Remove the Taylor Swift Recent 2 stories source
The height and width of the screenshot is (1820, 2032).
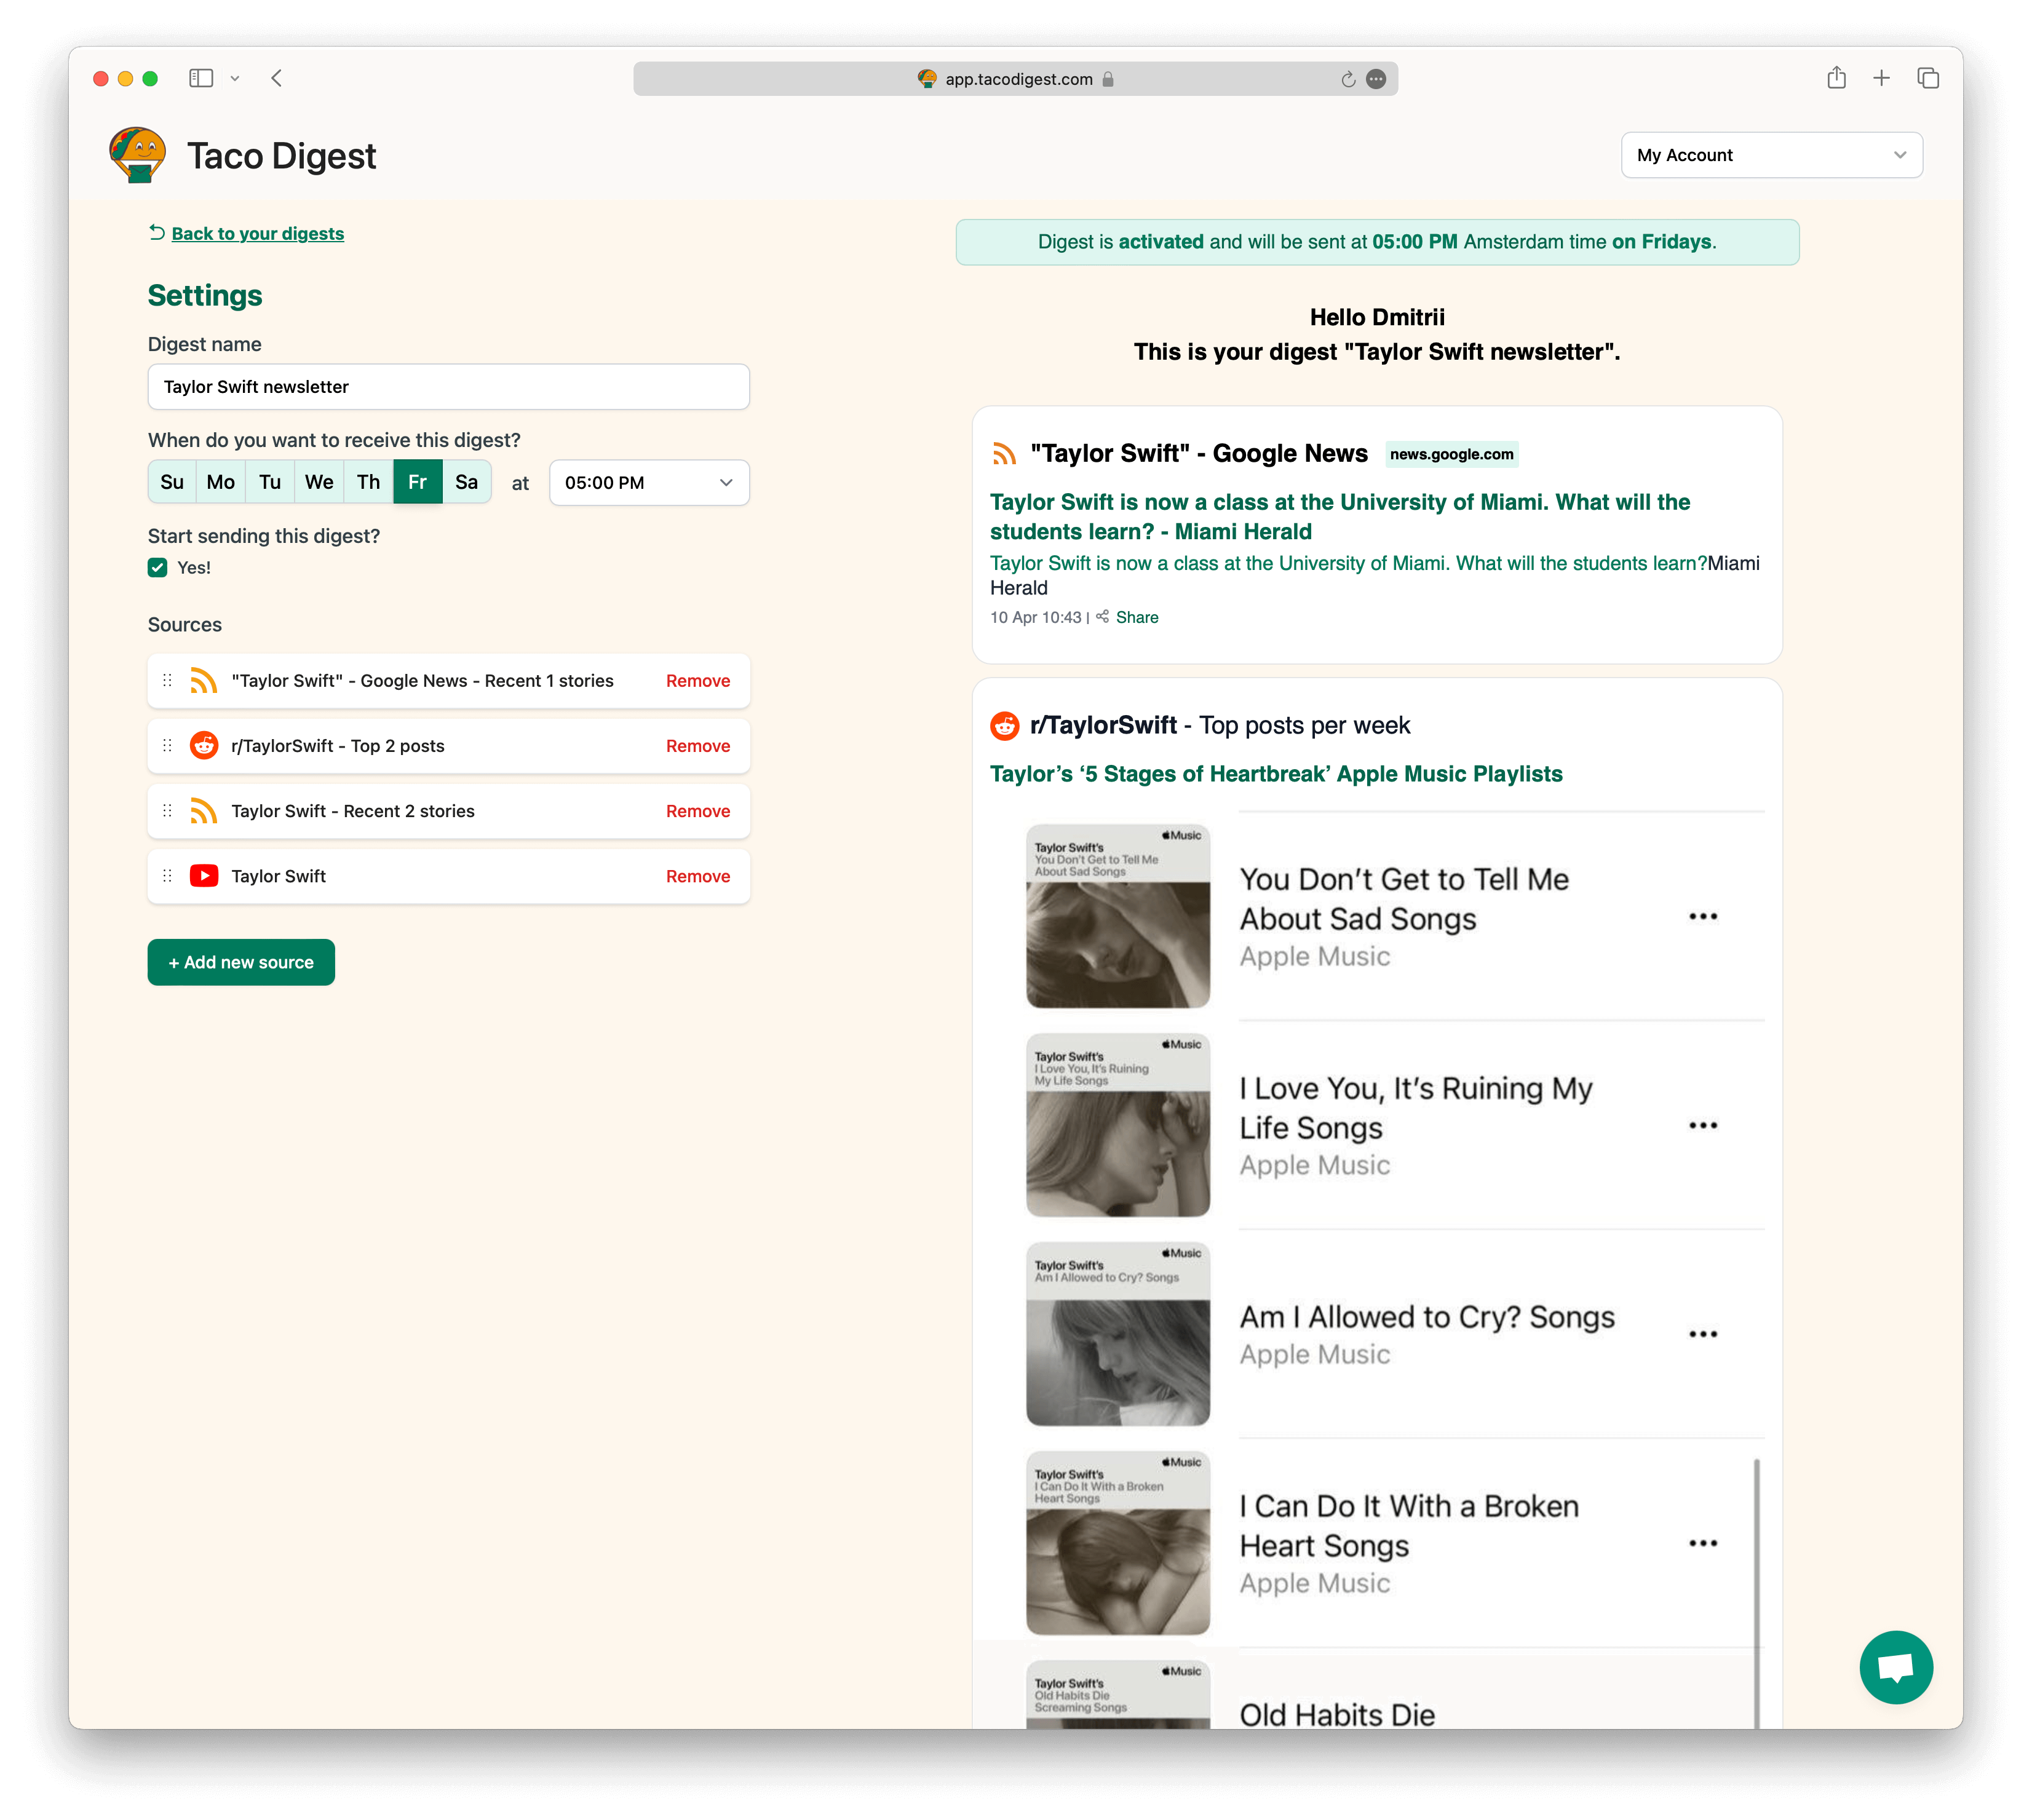698,811
